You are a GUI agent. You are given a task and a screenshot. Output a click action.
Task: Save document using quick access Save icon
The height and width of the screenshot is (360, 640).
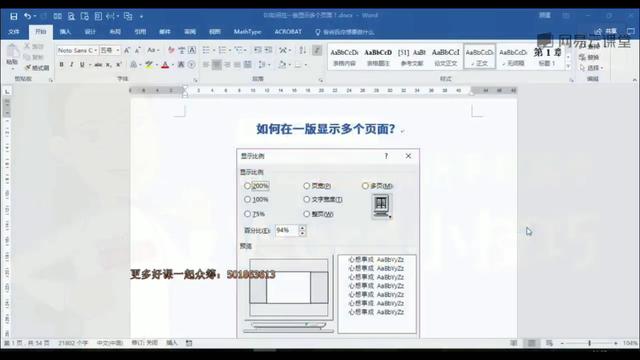point(13,16)
